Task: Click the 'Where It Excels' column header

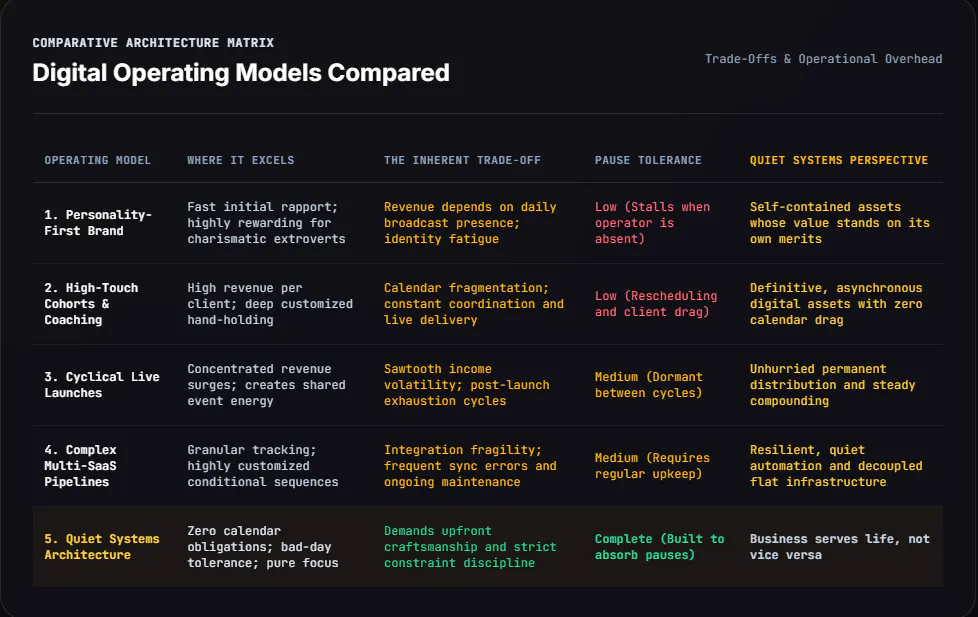Action: pyautogui.click(x=241, y=160)
